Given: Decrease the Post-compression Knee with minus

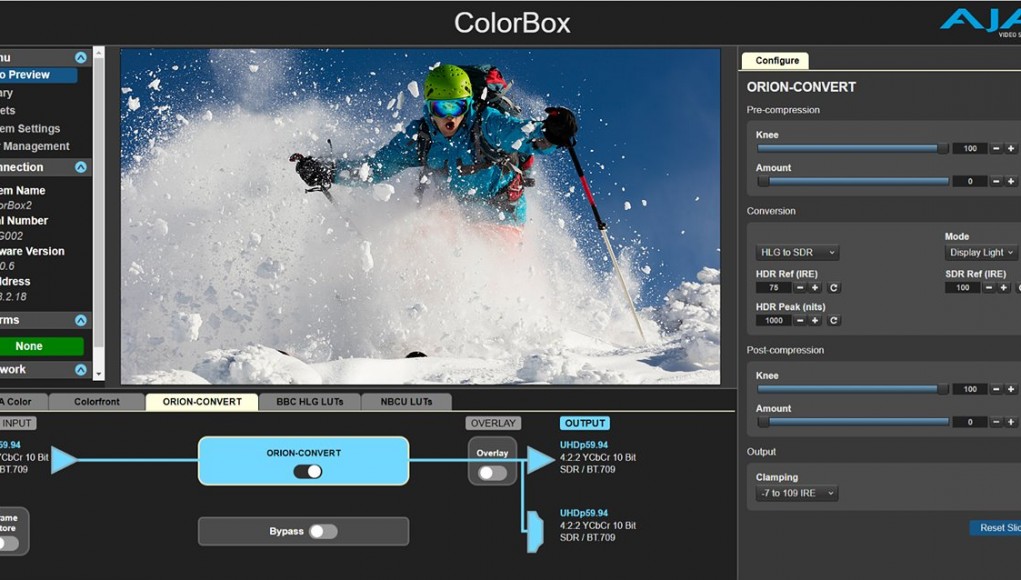Looking at the screenshot, I should (996, 389).
